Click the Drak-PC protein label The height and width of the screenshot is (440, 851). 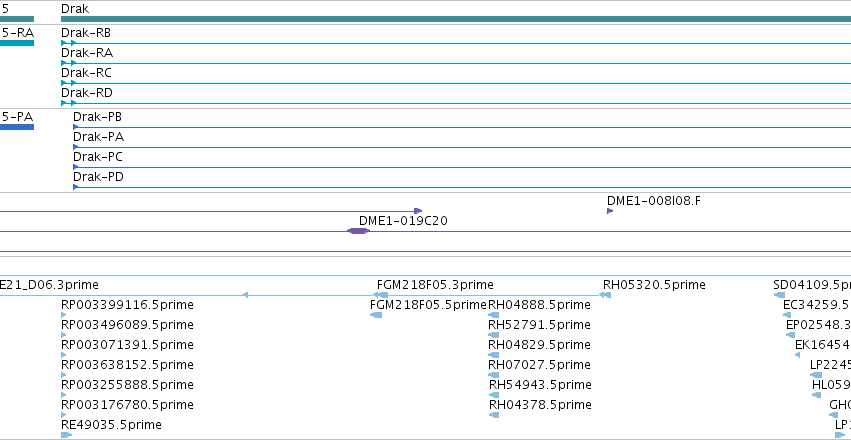(x=98, y=157)
